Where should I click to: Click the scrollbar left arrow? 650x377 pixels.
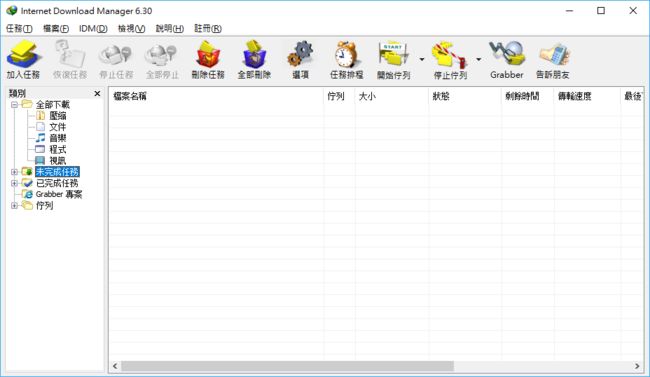click(x=115, y=366)
